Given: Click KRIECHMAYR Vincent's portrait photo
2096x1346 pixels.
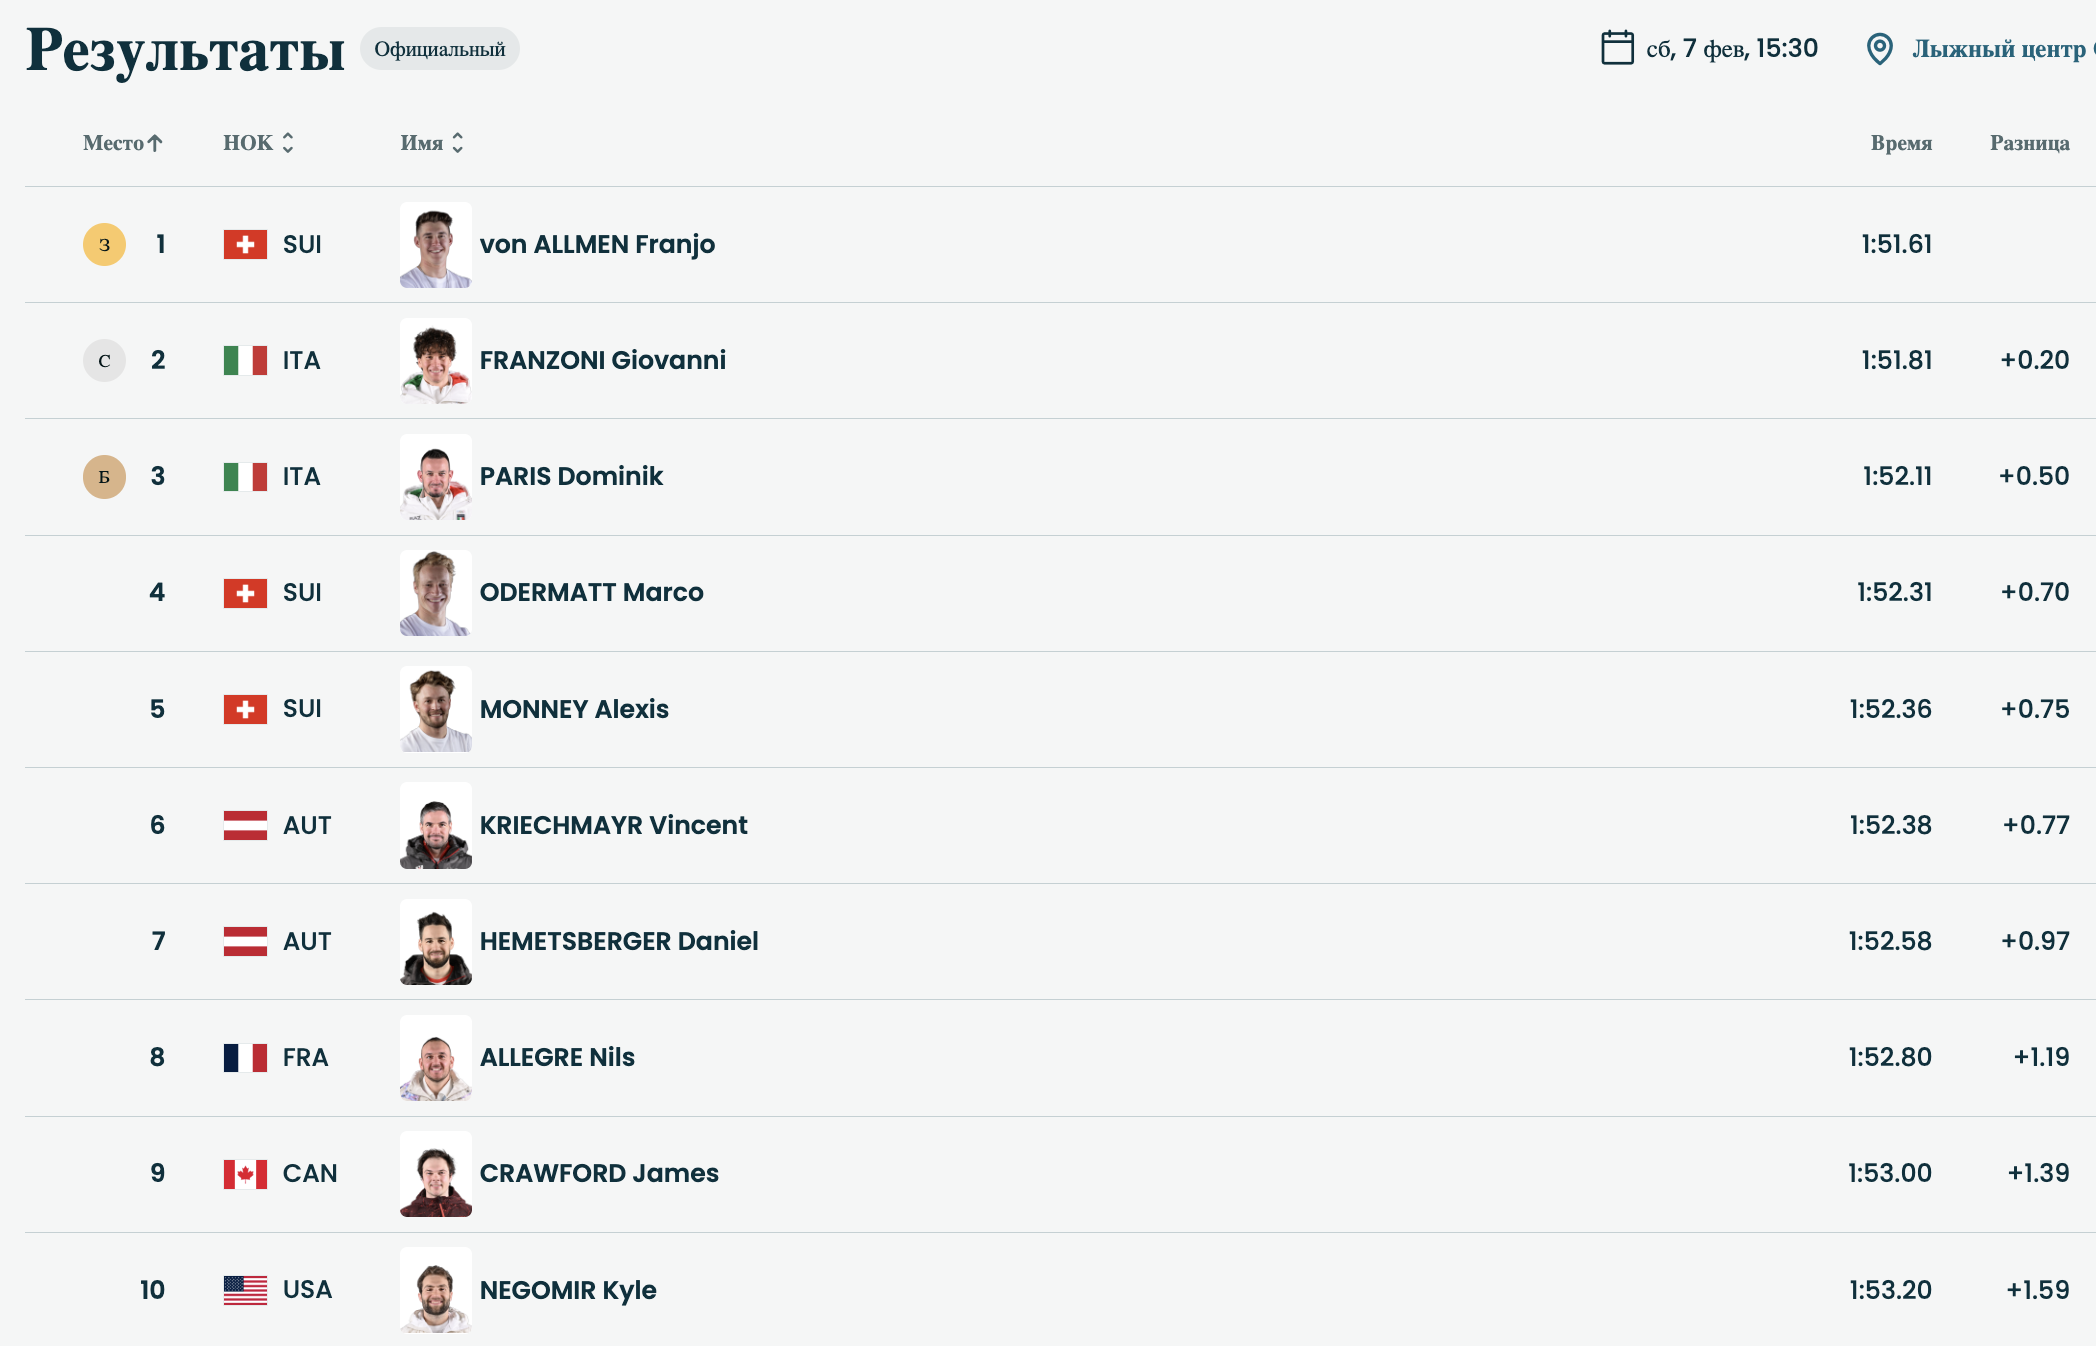Looking at the screenshot, I should [x=436, y=825].
